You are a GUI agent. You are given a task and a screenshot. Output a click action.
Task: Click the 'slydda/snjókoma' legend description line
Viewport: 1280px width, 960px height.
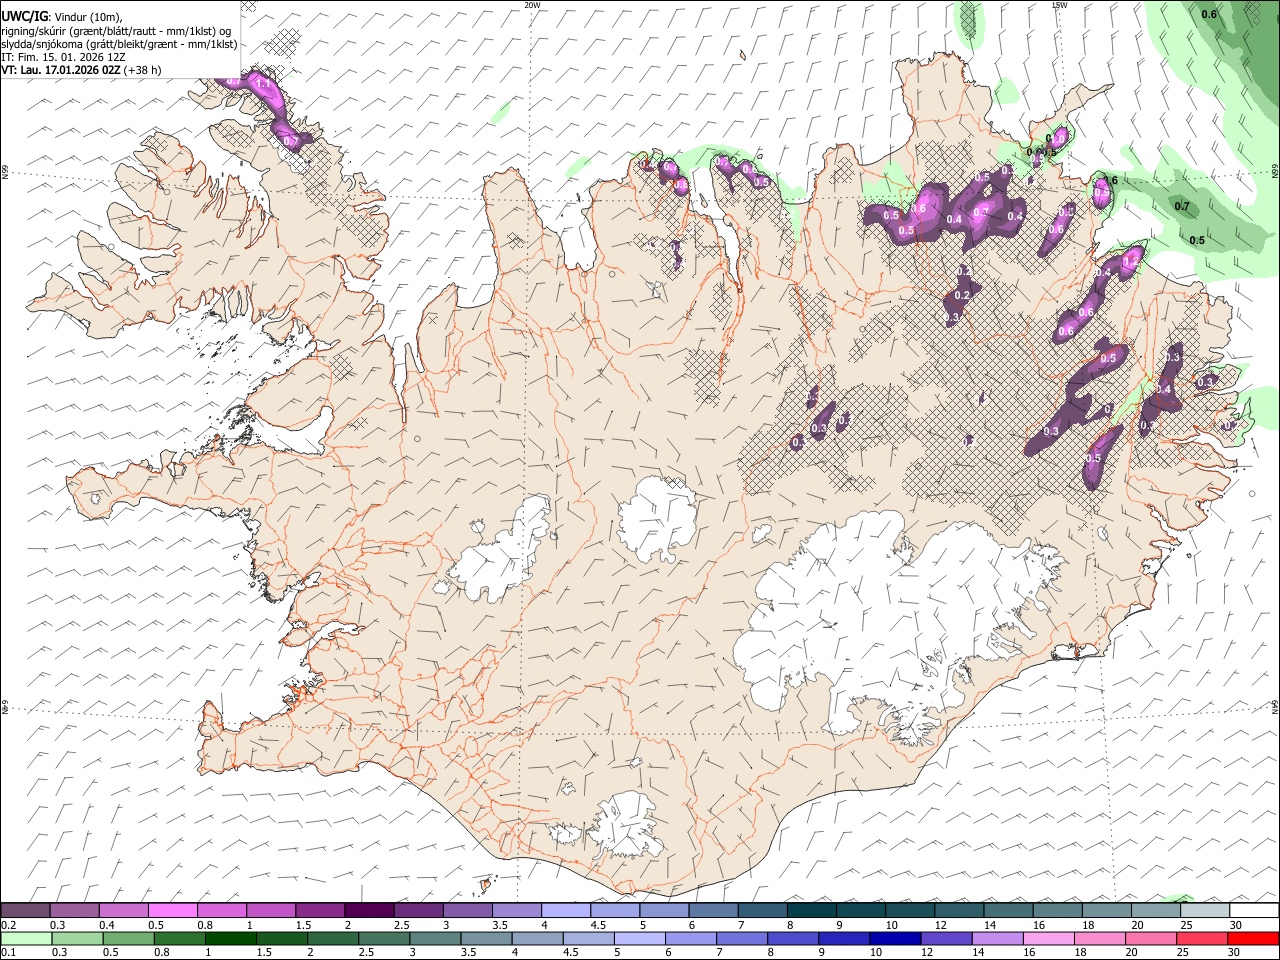(x=120, y=44)
